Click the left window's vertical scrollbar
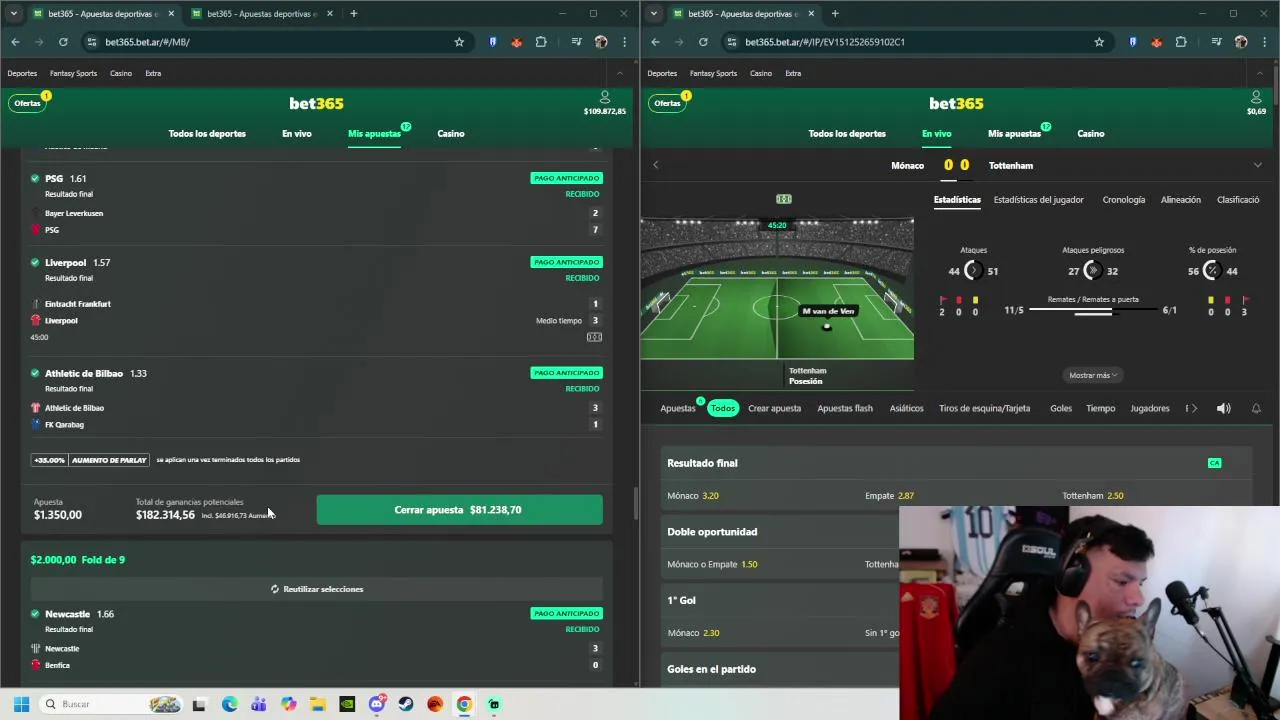This screenshot has width=1280, height=720. tap(636, 505)
